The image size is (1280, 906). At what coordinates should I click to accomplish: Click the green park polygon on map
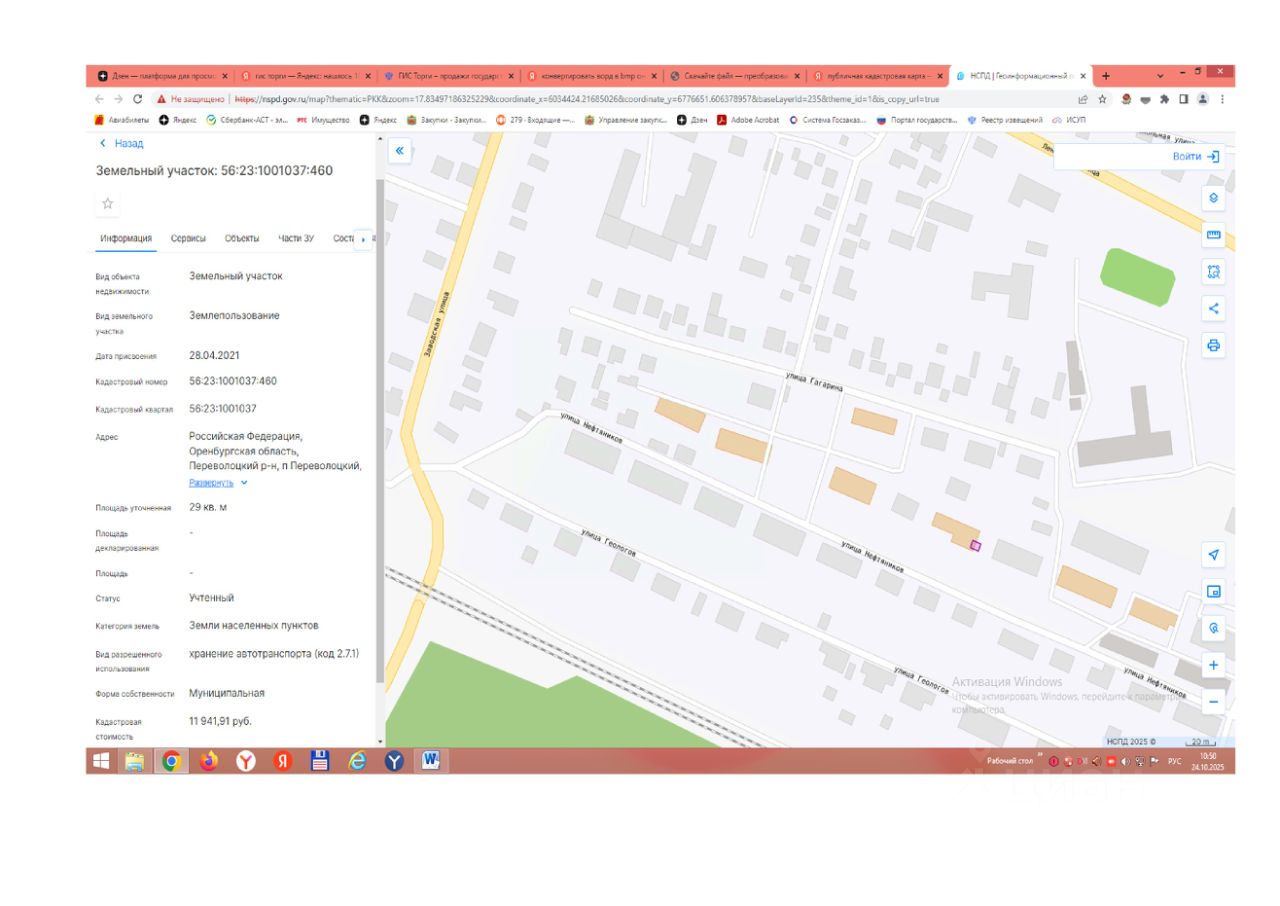click(x=1137, y=276)
